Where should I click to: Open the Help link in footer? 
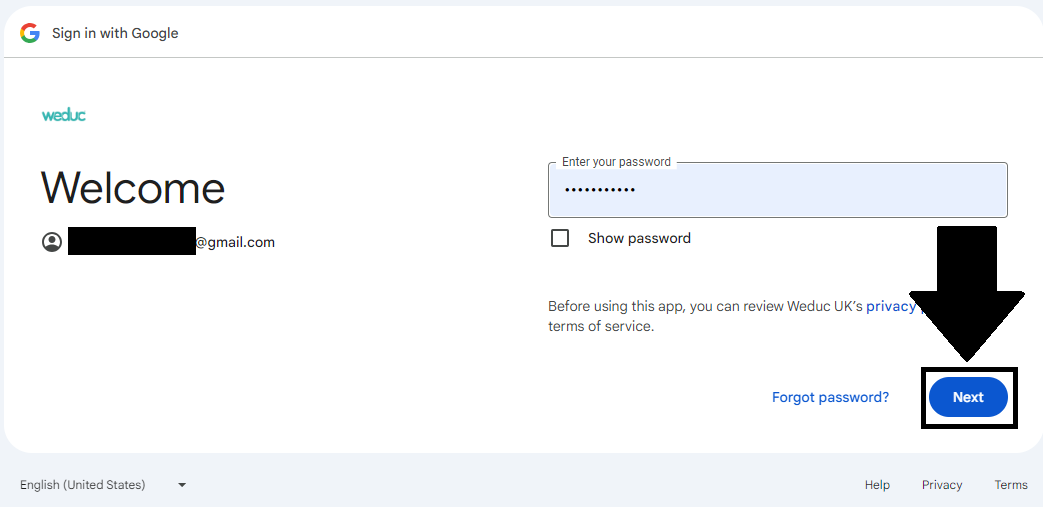(x=877, y=485)
